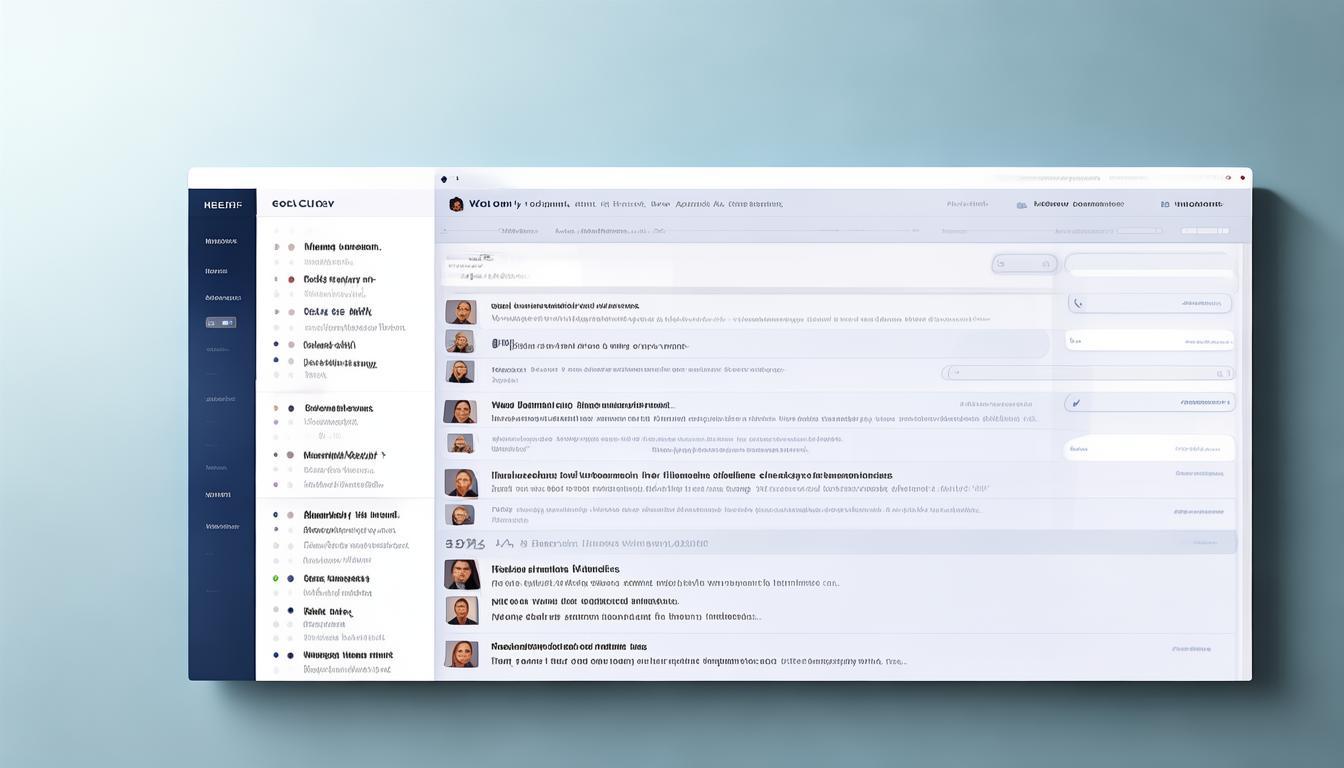Click the checkmark icon in the right panel field
The height and width of the screenshot is (768, 1344).
coord(1076,403)
